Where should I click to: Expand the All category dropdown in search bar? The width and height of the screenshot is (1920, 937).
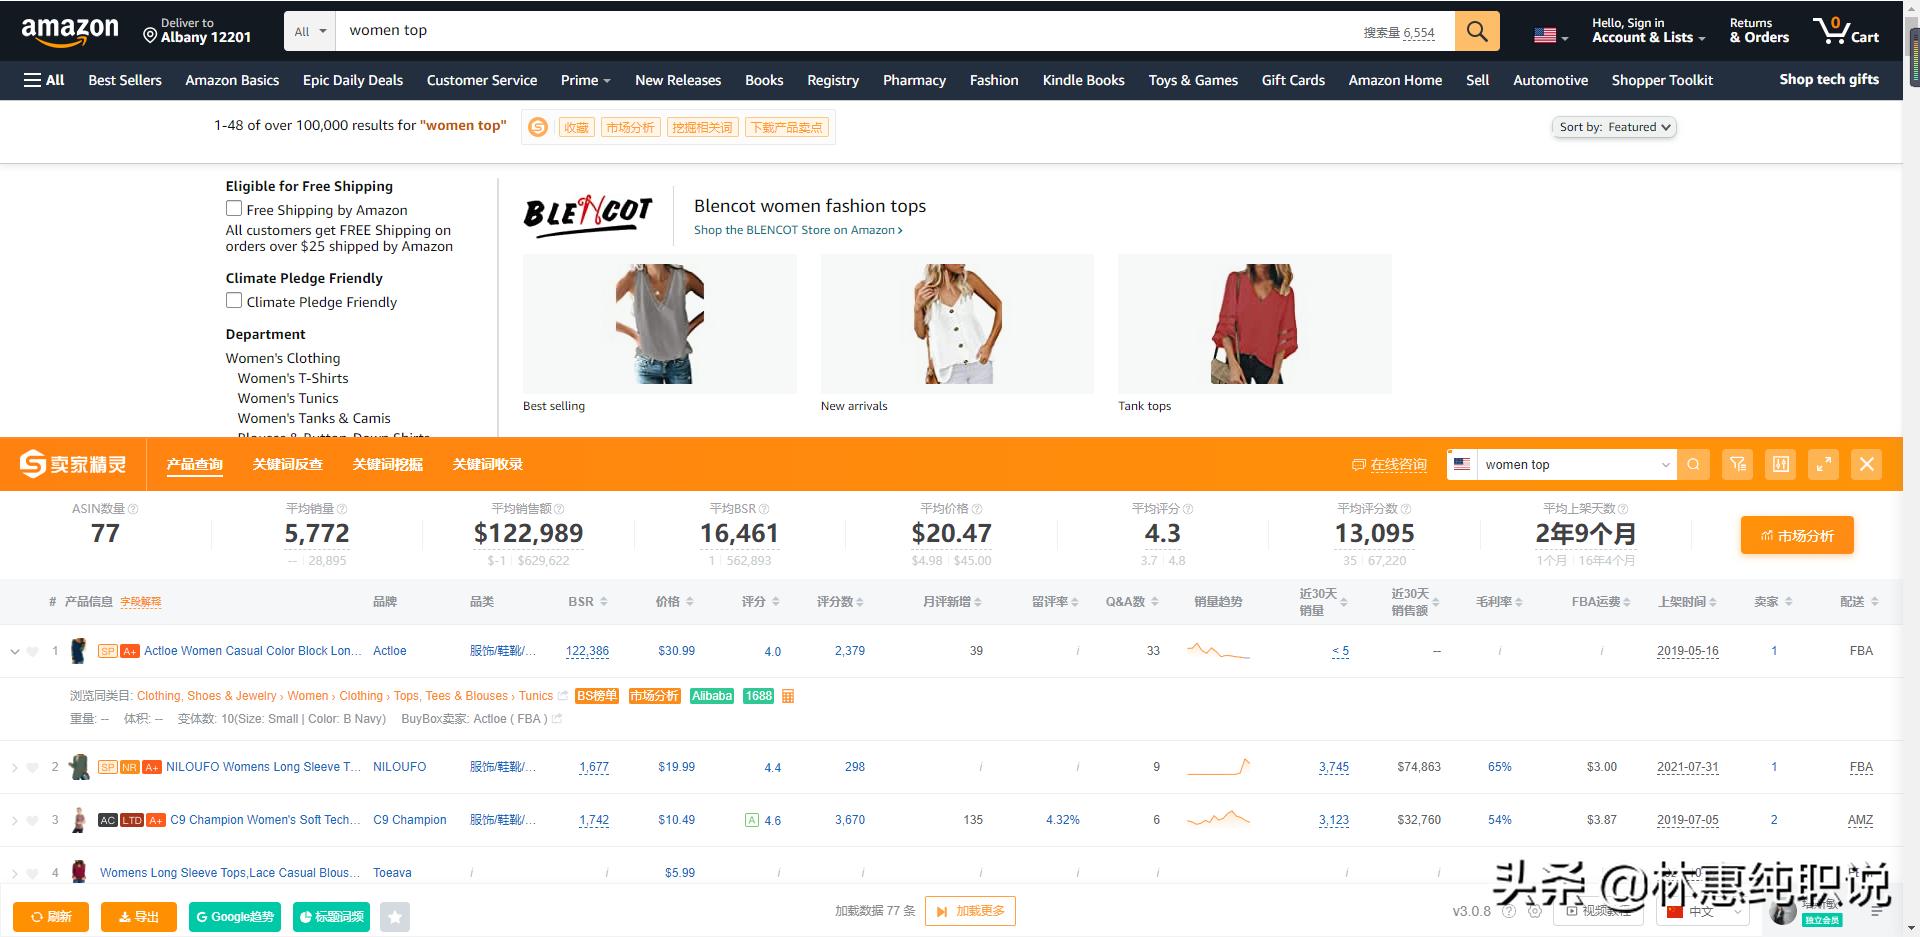[309, 30]
